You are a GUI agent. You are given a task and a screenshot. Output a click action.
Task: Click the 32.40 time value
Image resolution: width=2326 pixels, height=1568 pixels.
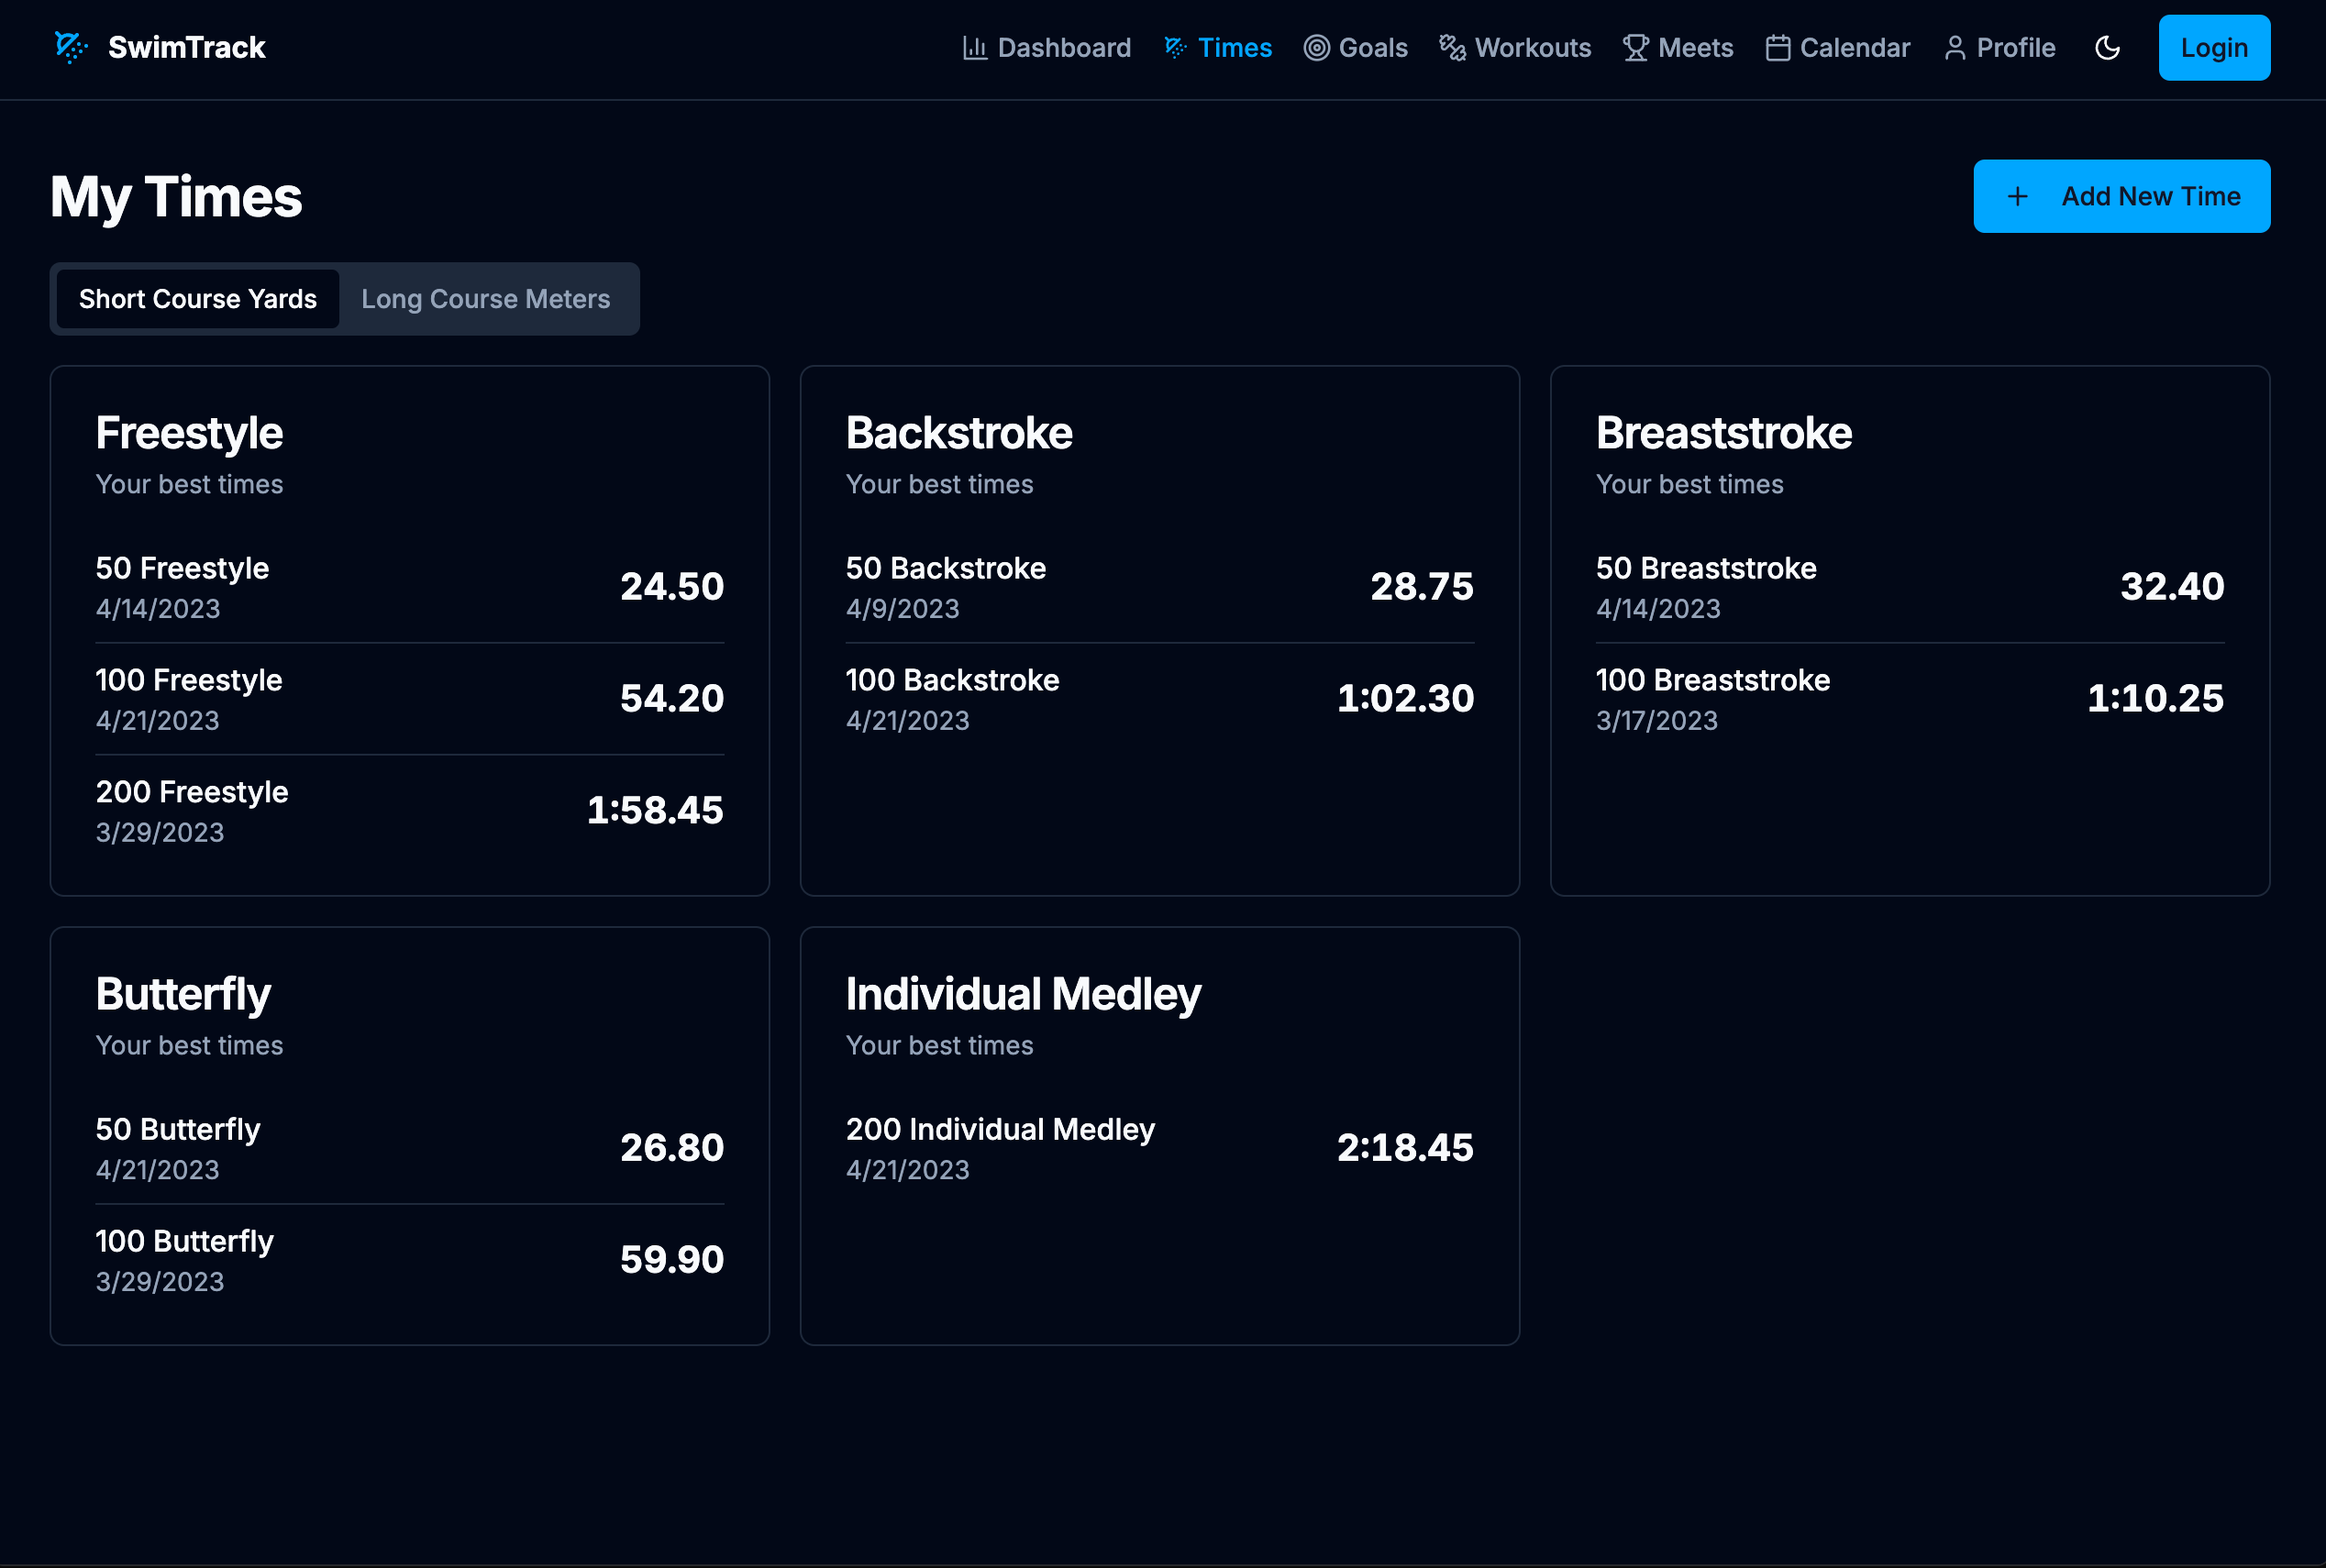click(2172, 587)
